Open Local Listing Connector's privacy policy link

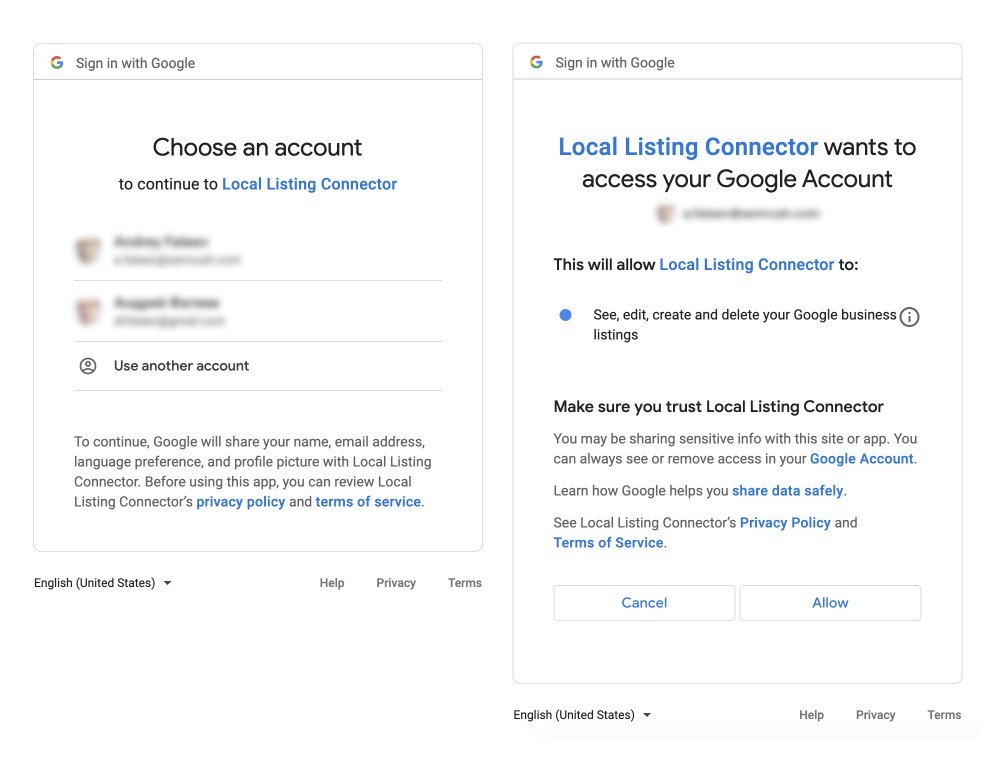(x=241, y=501)
